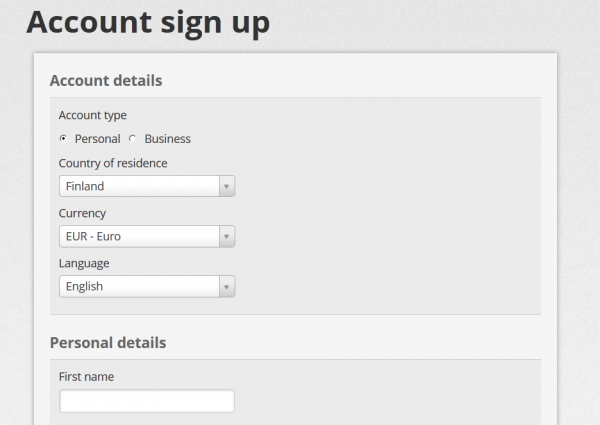Click the 'Country of residence' label
Image resolution: width=600 pixels, height=425 pixels.
[x=113, y=163]
